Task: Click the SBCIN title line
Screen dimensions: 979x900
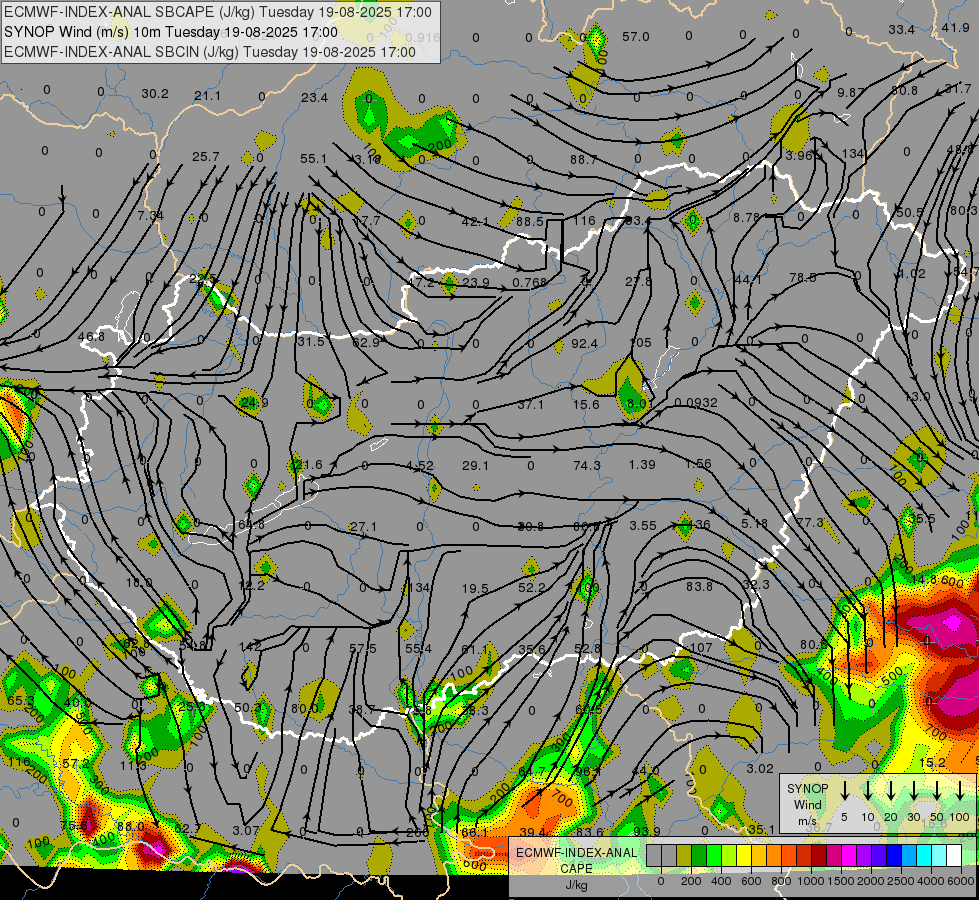Action: pyautogui.click(x=209, y=52)
